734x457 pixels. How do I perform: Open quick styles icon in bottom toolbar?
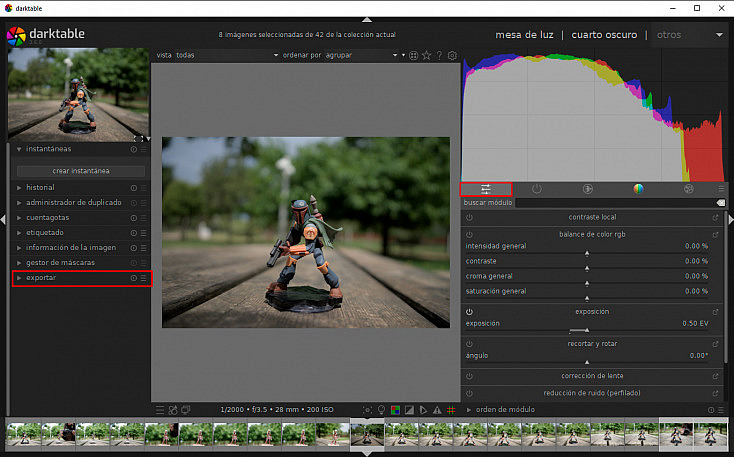(173, 410)
